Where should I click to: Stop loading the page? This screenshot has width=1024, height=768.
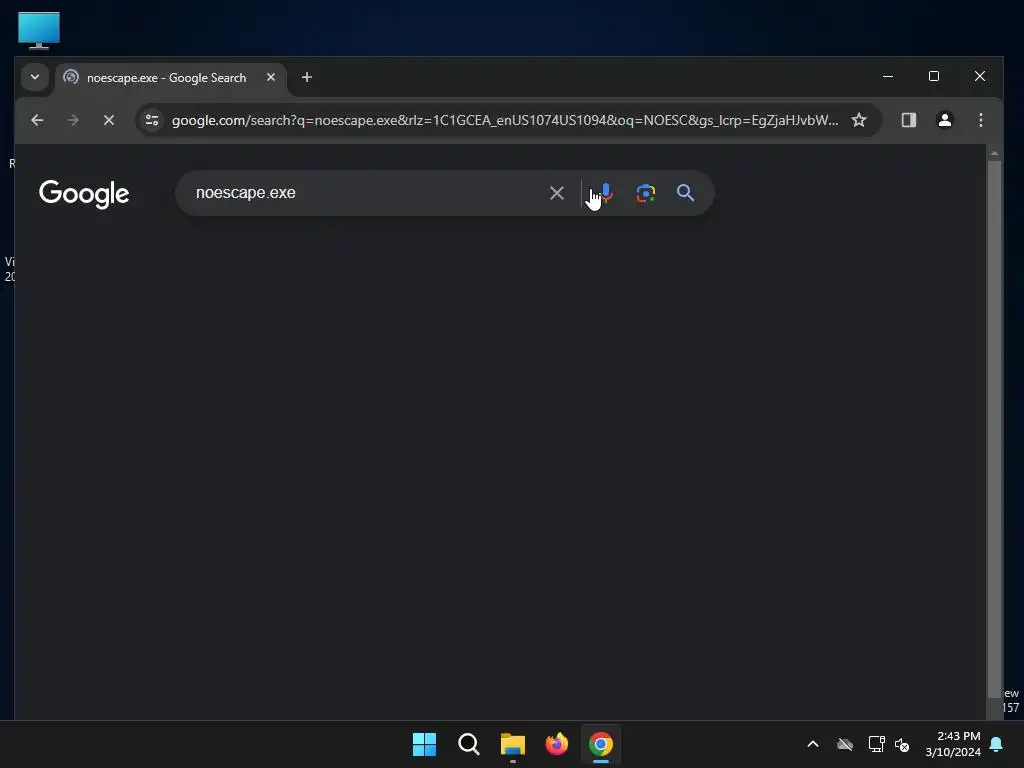click(109, 120)
